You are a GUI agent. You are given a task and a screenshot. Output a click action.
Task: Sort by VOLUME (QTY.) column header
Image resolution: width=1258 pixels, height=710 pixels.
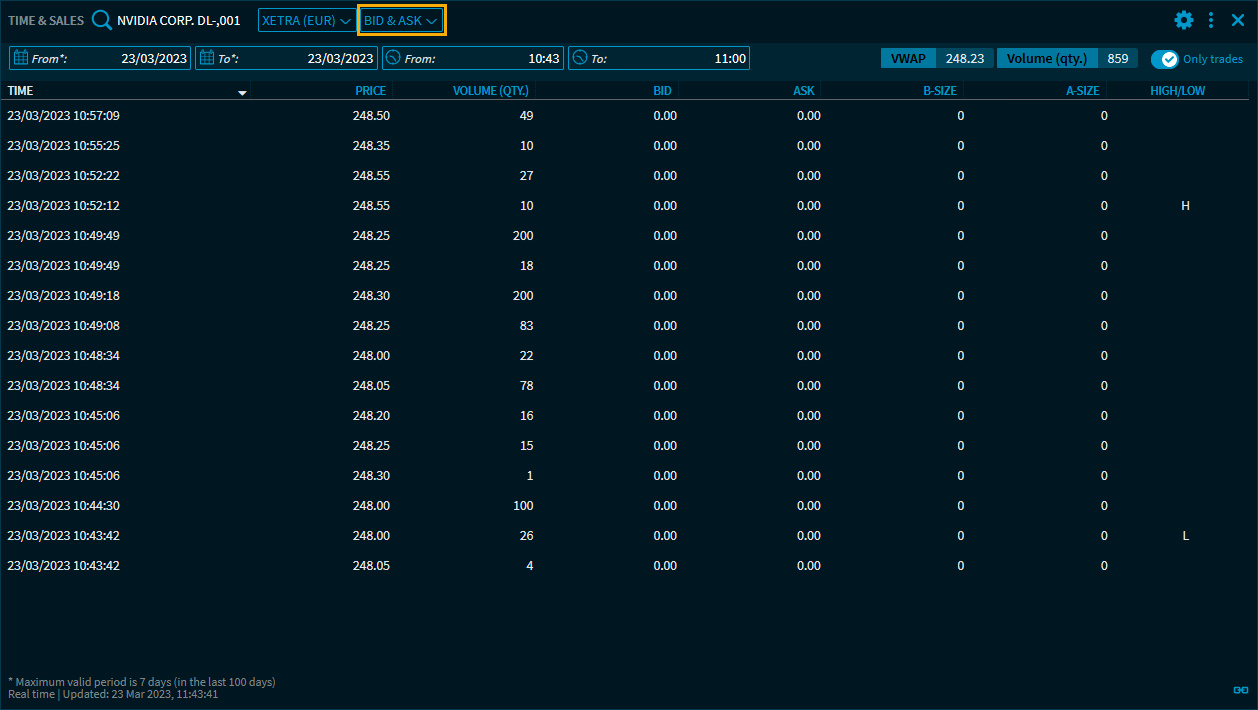coord(490,91)
